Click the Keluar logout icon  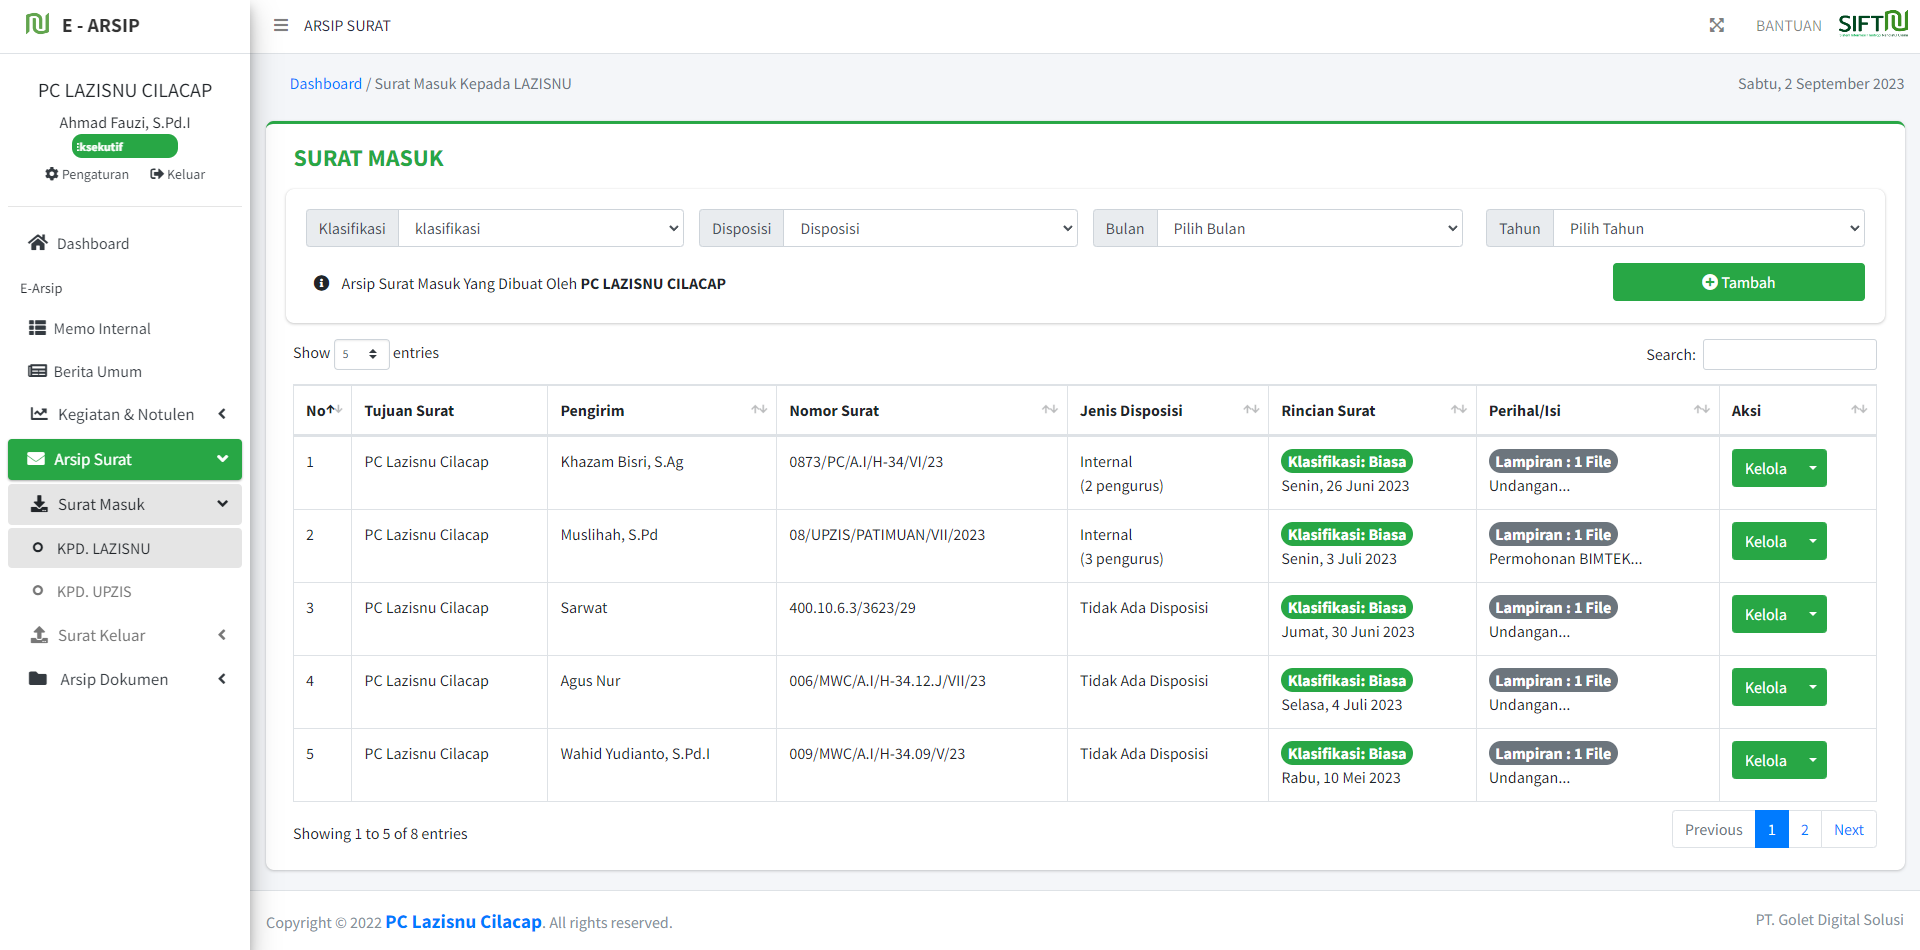[x=157, y=174]
